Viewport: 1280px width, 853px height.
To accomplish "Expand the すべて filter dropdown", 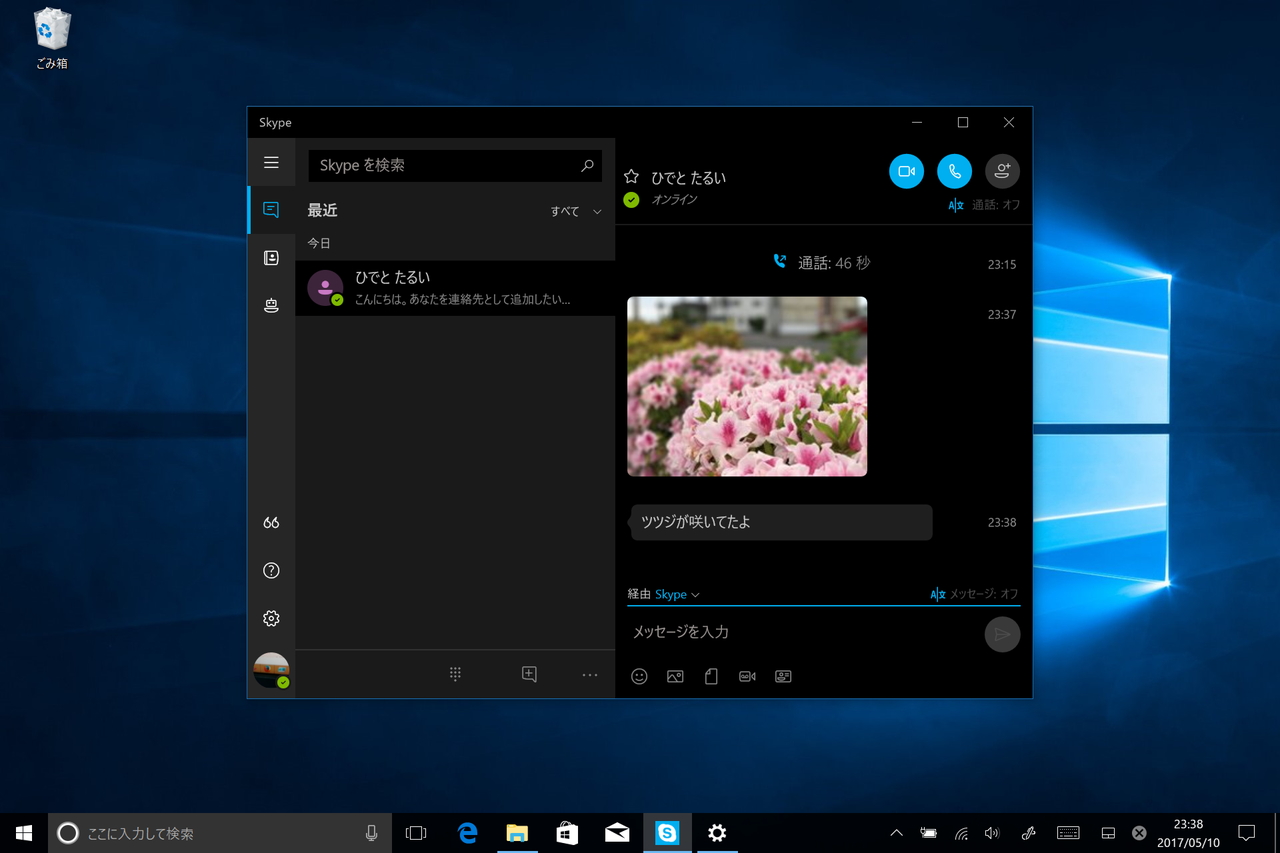I will (576, 211).
